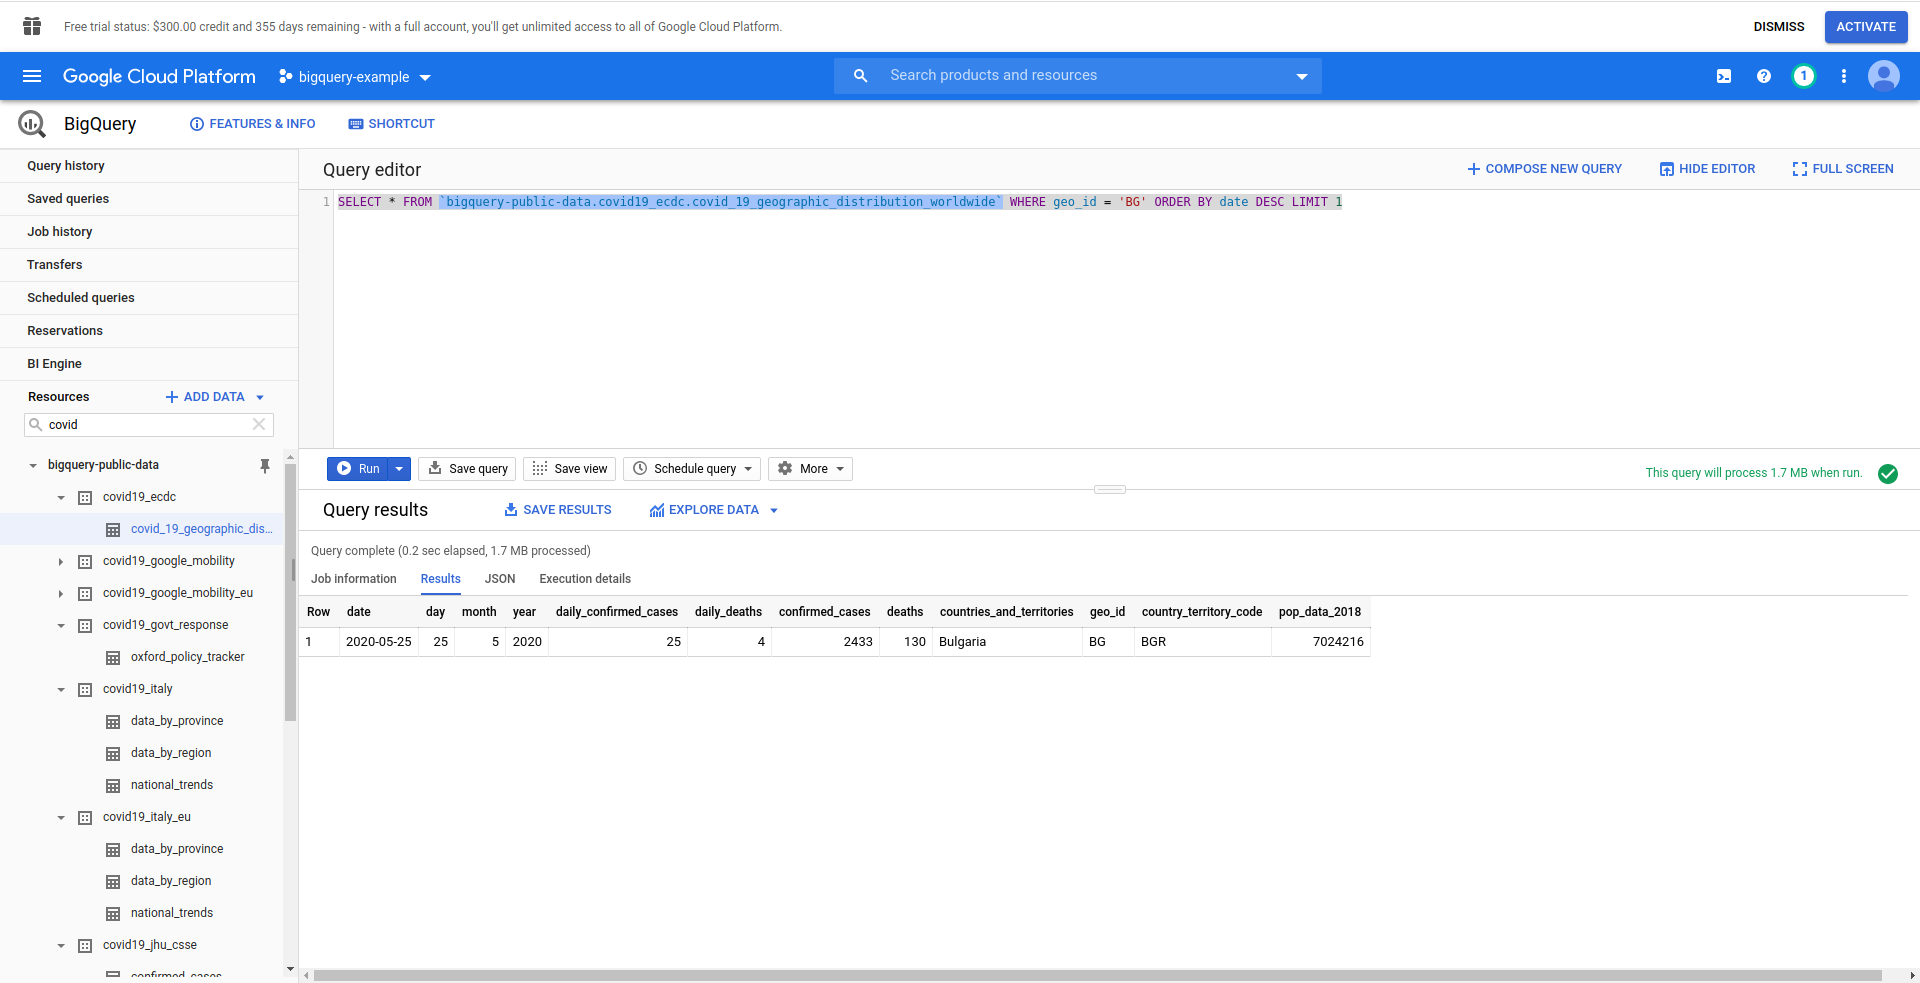Open BI Engine in the sidebar
The width and height of the screenshot is (1920, 983).
pyautogui.click(x=149, y=364)
